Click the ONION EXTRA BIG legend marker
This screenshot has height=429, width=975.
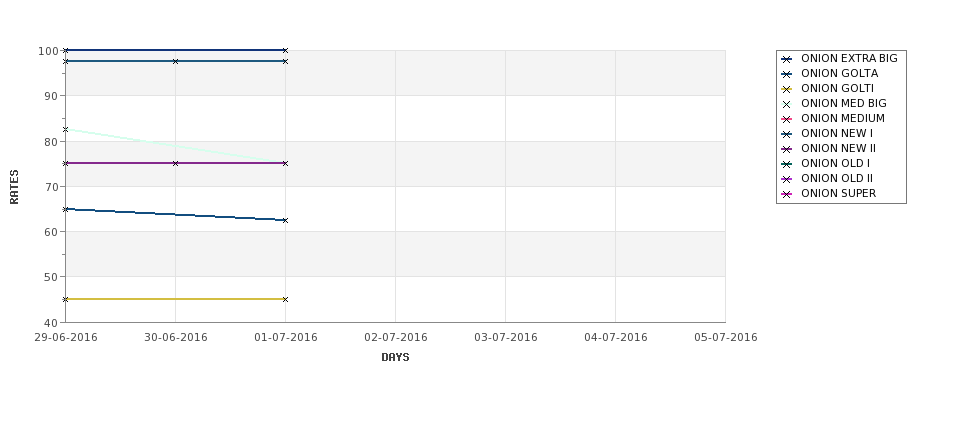point(786,59)
